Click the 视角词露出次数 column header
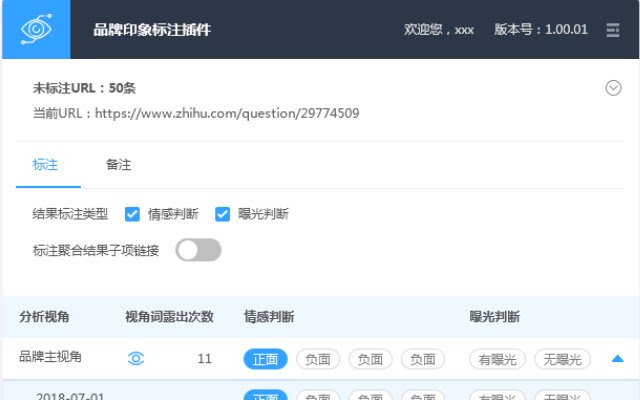Image resolution: width=640 pixels, height=400 pixels. tap(169, 317)
